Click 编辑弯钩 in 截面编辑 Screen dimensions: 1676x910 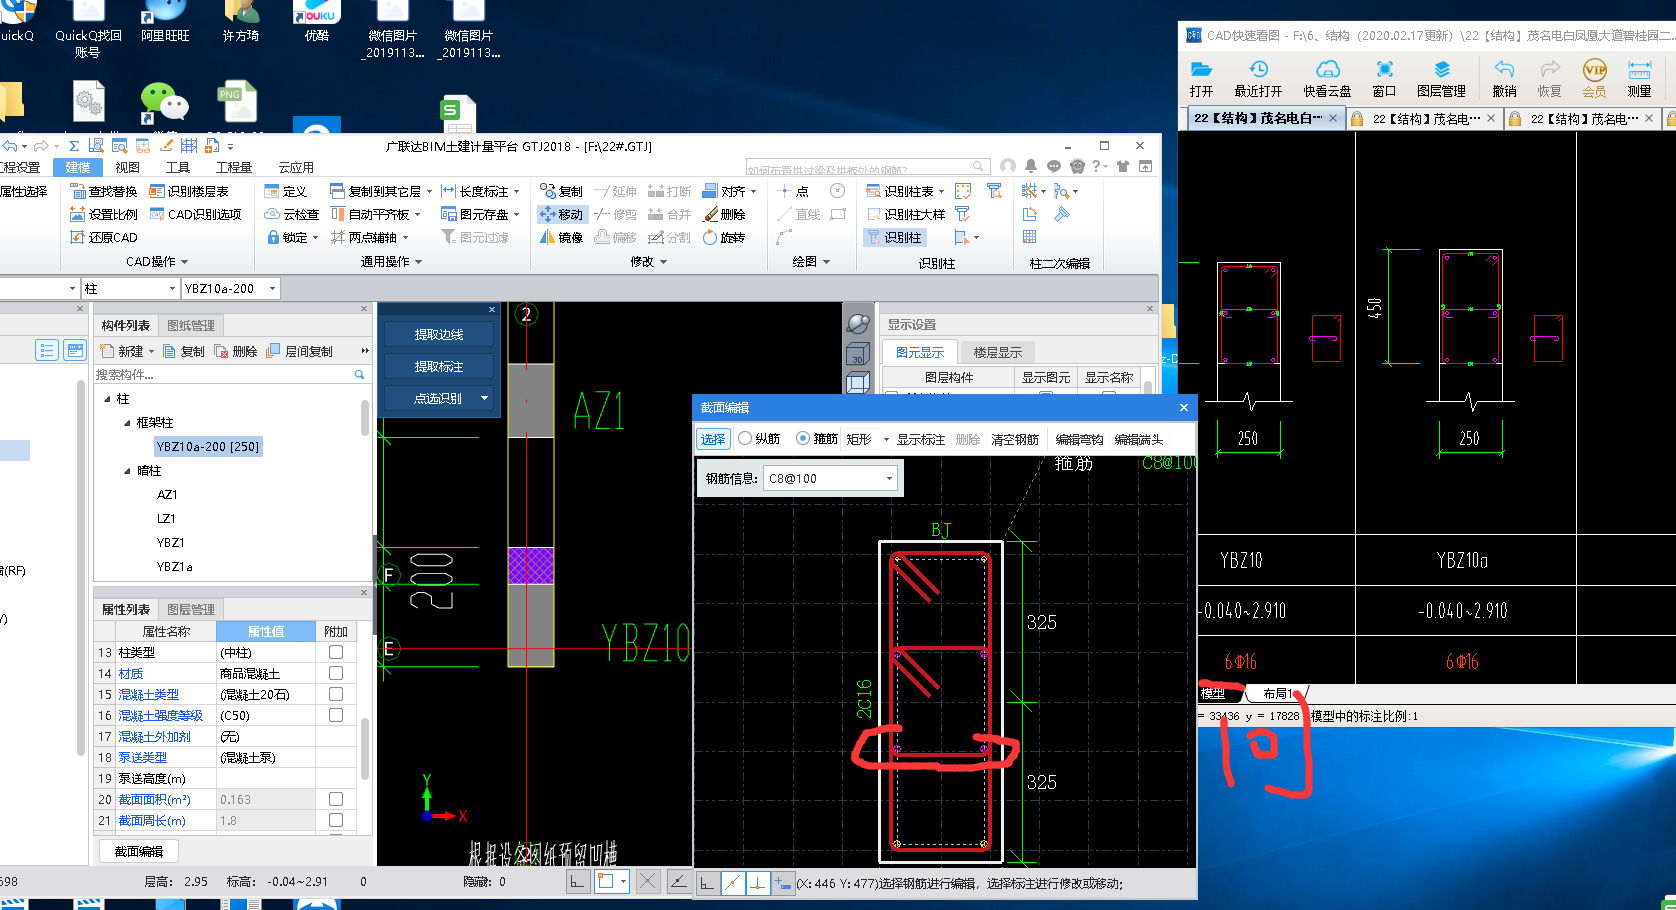(x=1079, y=439)
